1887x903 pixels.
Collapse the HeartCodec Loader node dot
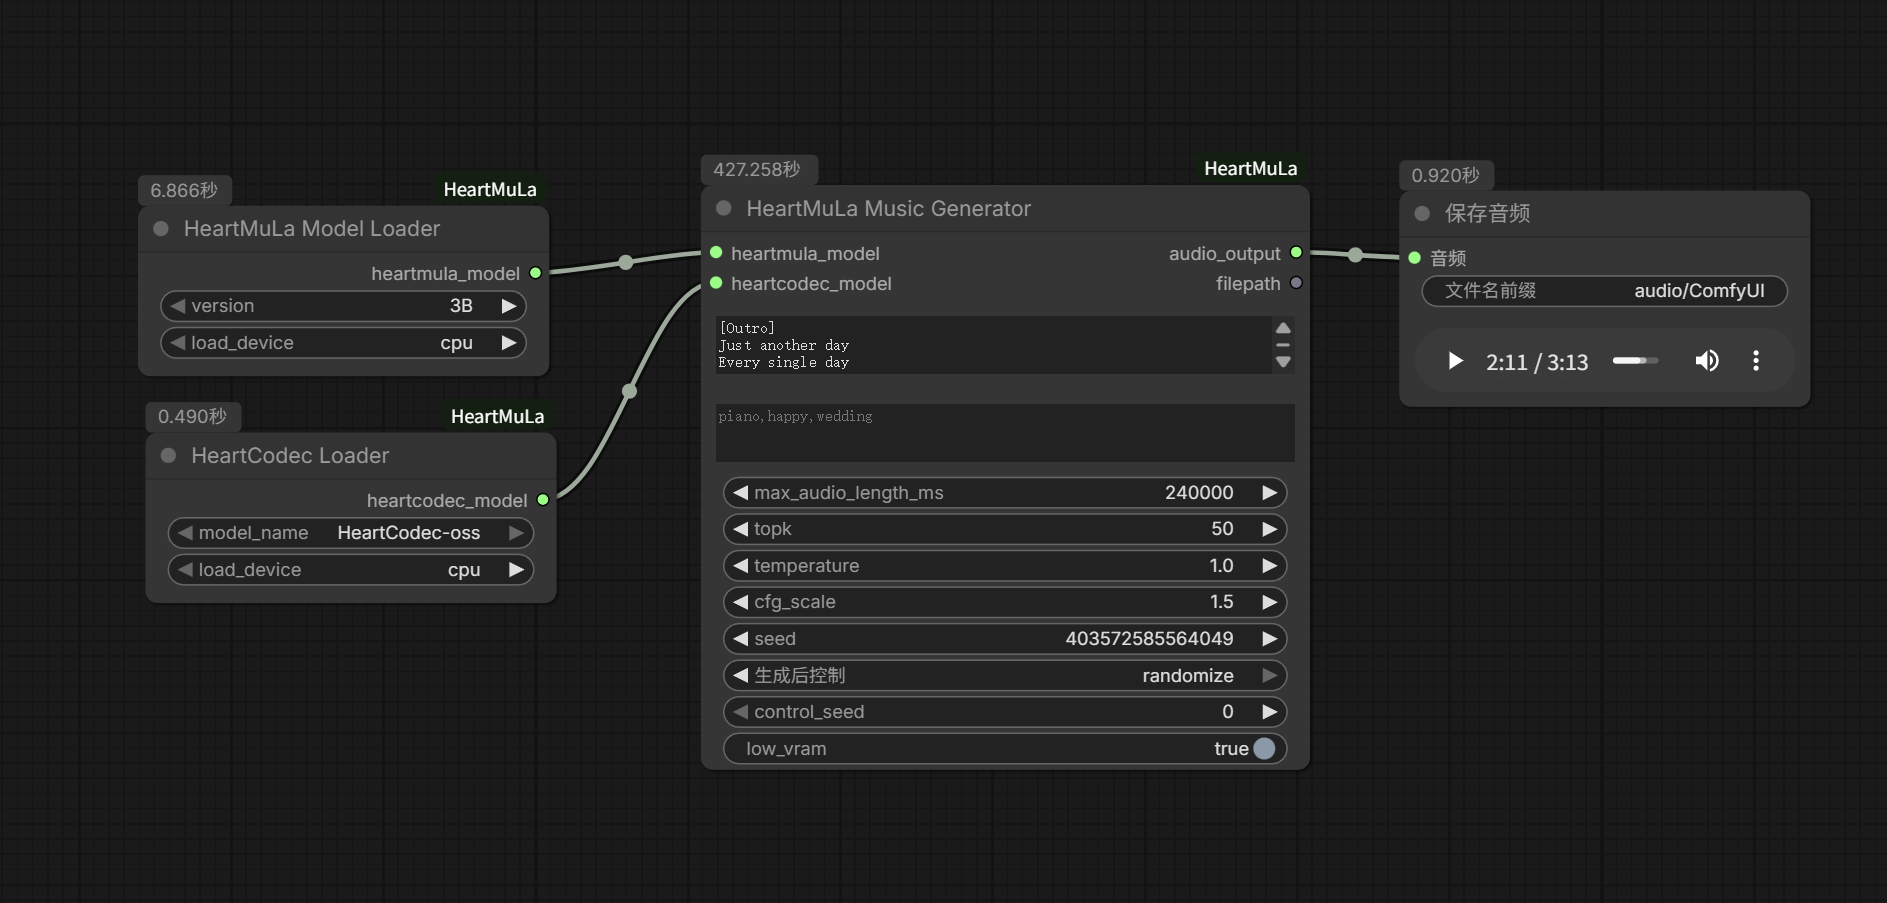(169, 456)
